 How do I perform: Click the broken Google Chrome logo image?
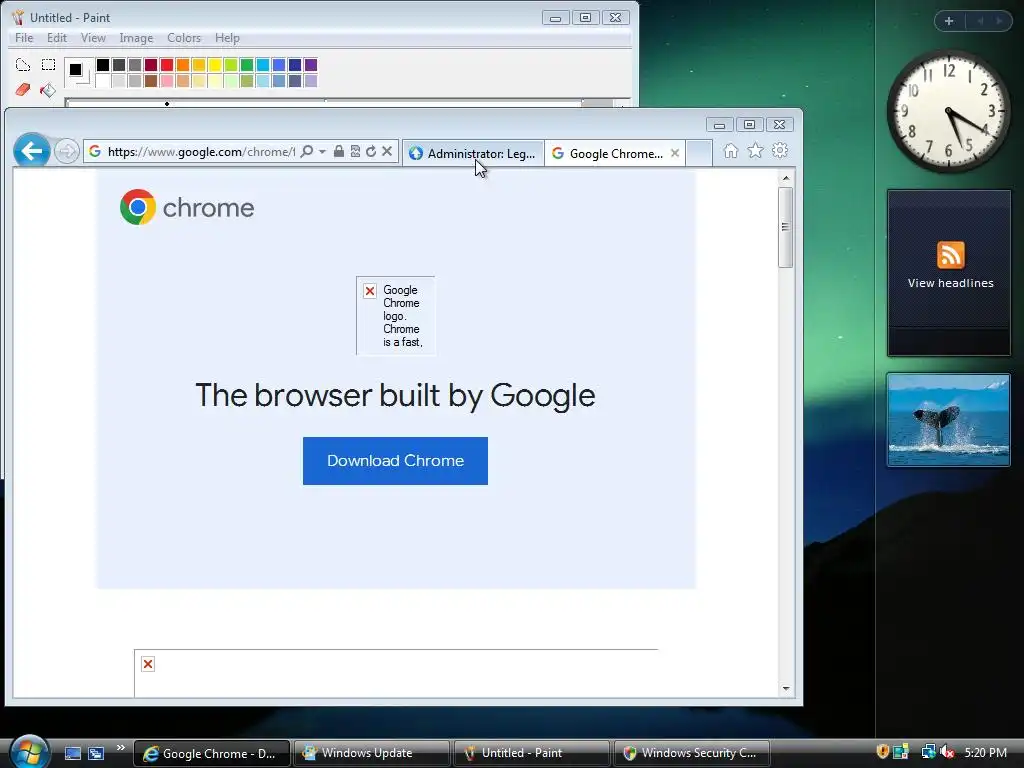tap(395, 315)
